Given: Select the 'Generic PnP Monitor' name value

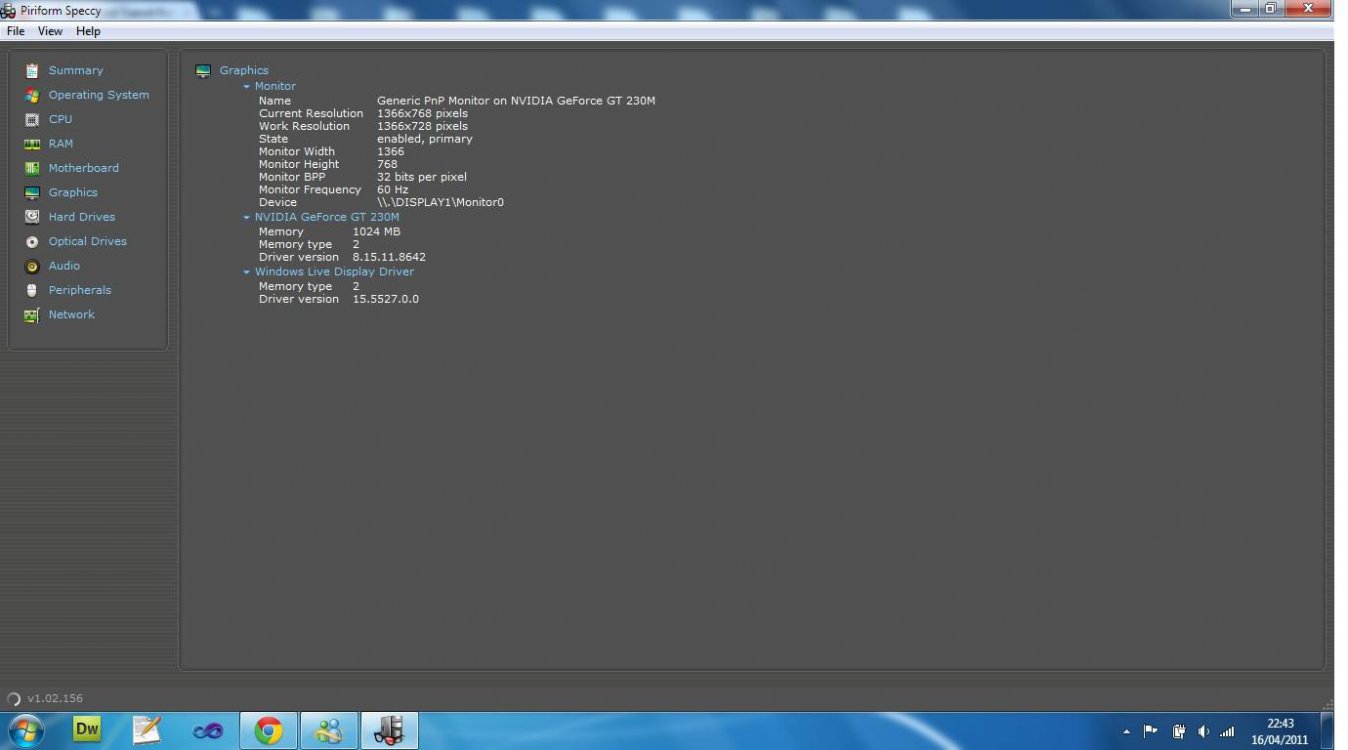Looking at the screenshot, I should [516, 101].
